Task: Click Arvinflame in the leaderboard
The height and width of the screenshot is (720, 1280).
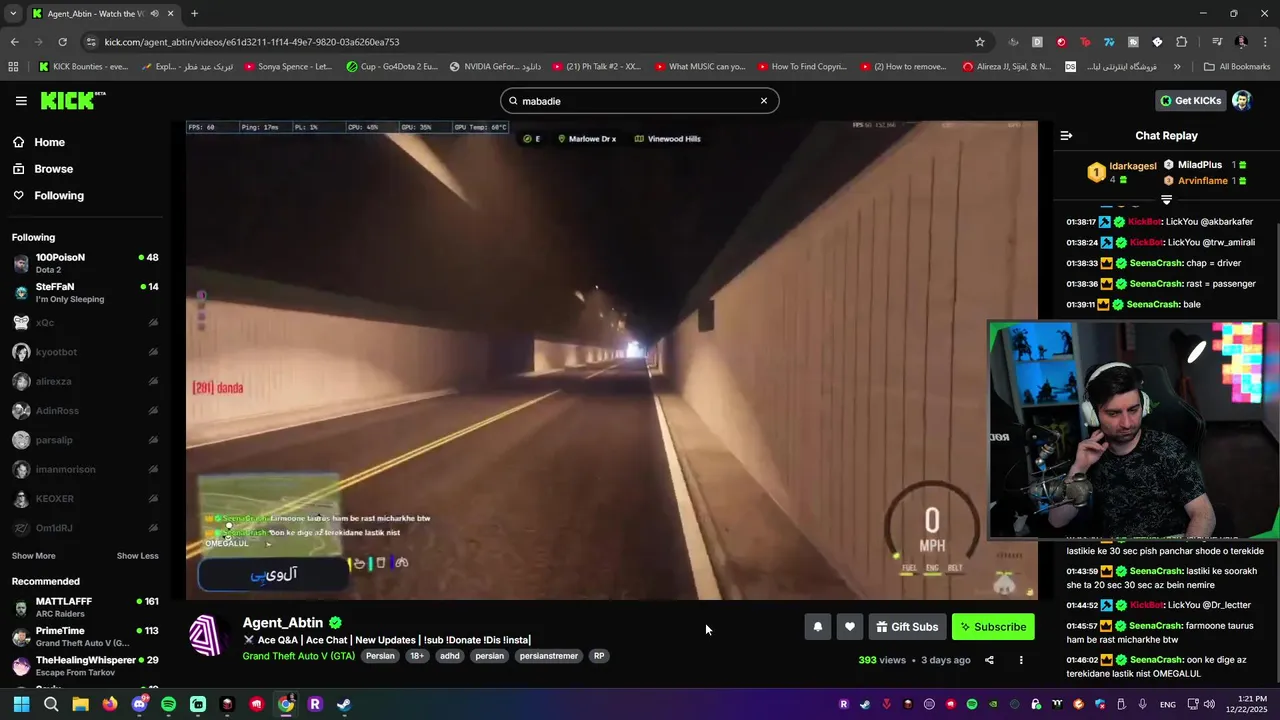Action: tap(1202, 181)
